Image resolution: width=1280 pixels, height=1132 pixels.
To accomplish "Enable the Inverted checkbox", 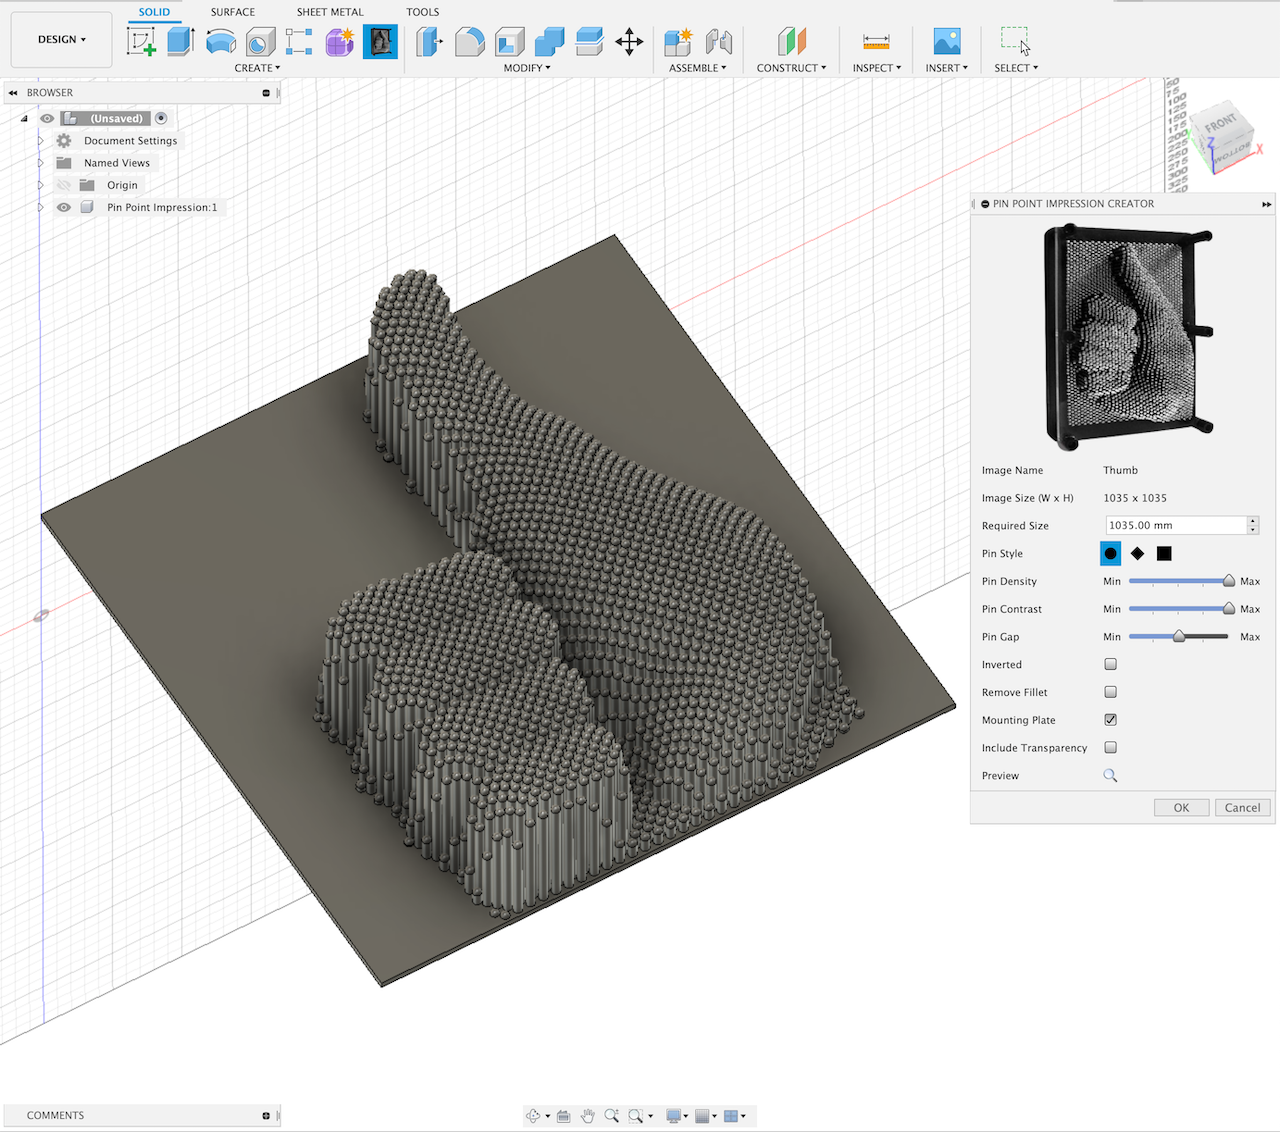I will click(x=1110, y=664).
